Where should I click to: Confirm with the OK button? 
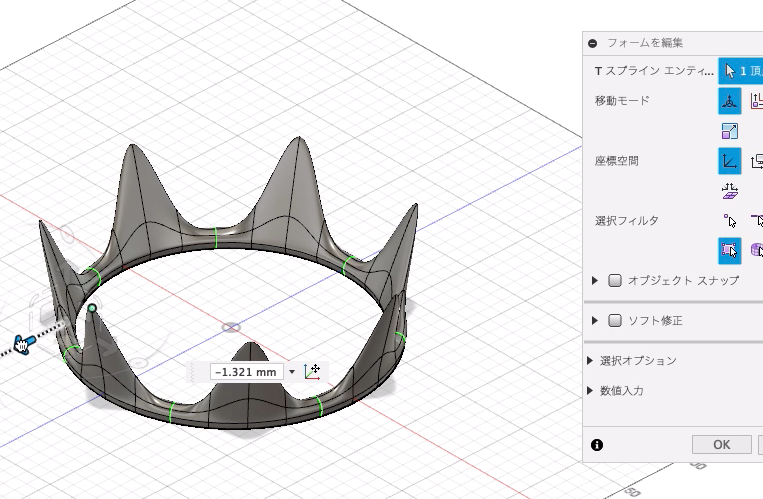pyautogui.click(x=722, y=444)
